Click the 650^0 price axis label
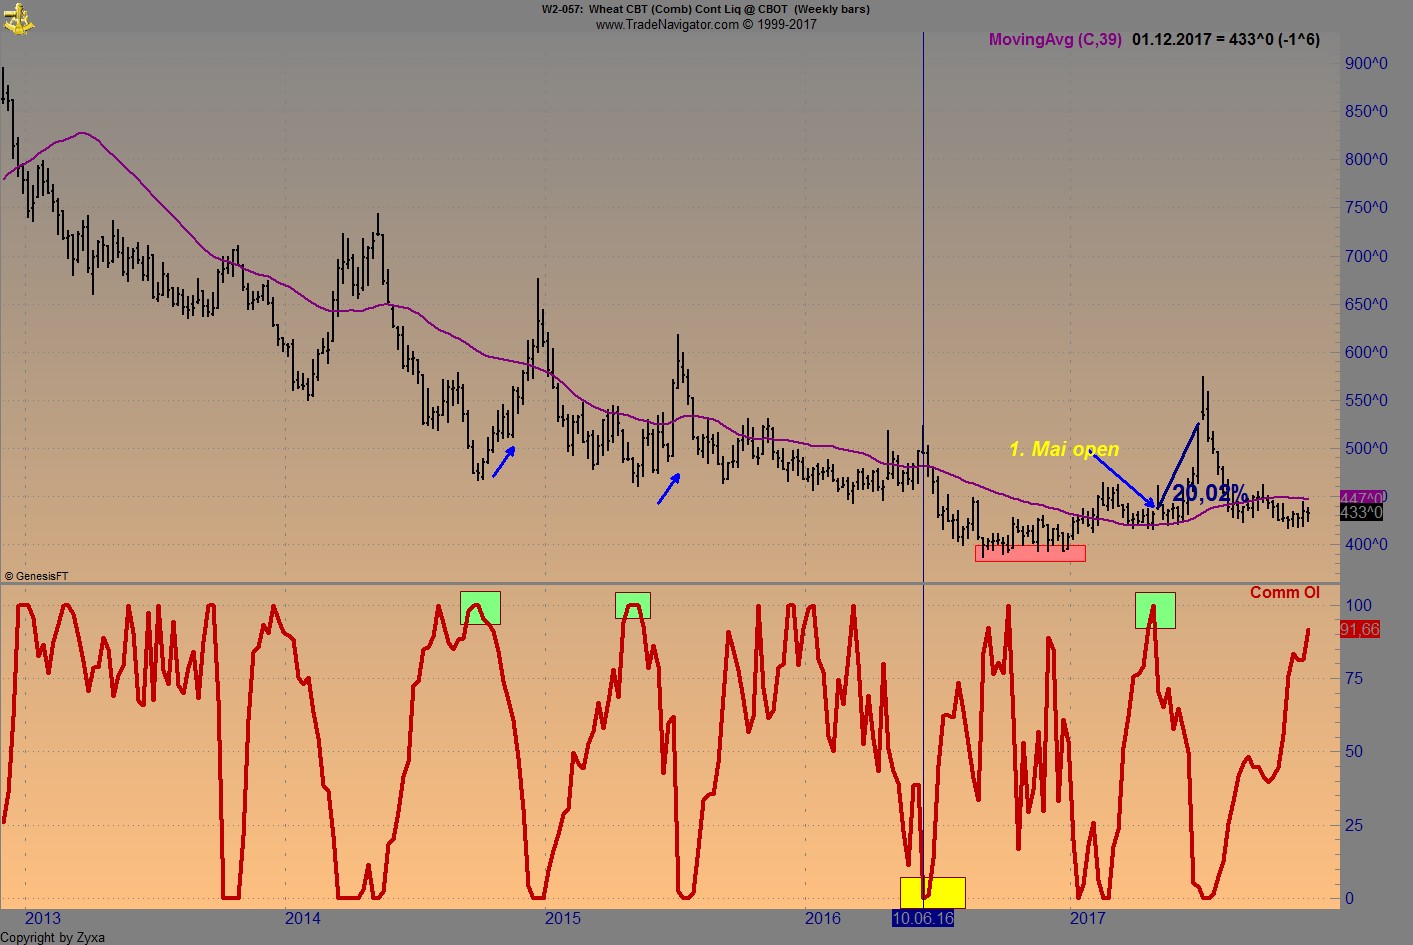Viewport: 1413px width, 945px height. pos(1366,304)
